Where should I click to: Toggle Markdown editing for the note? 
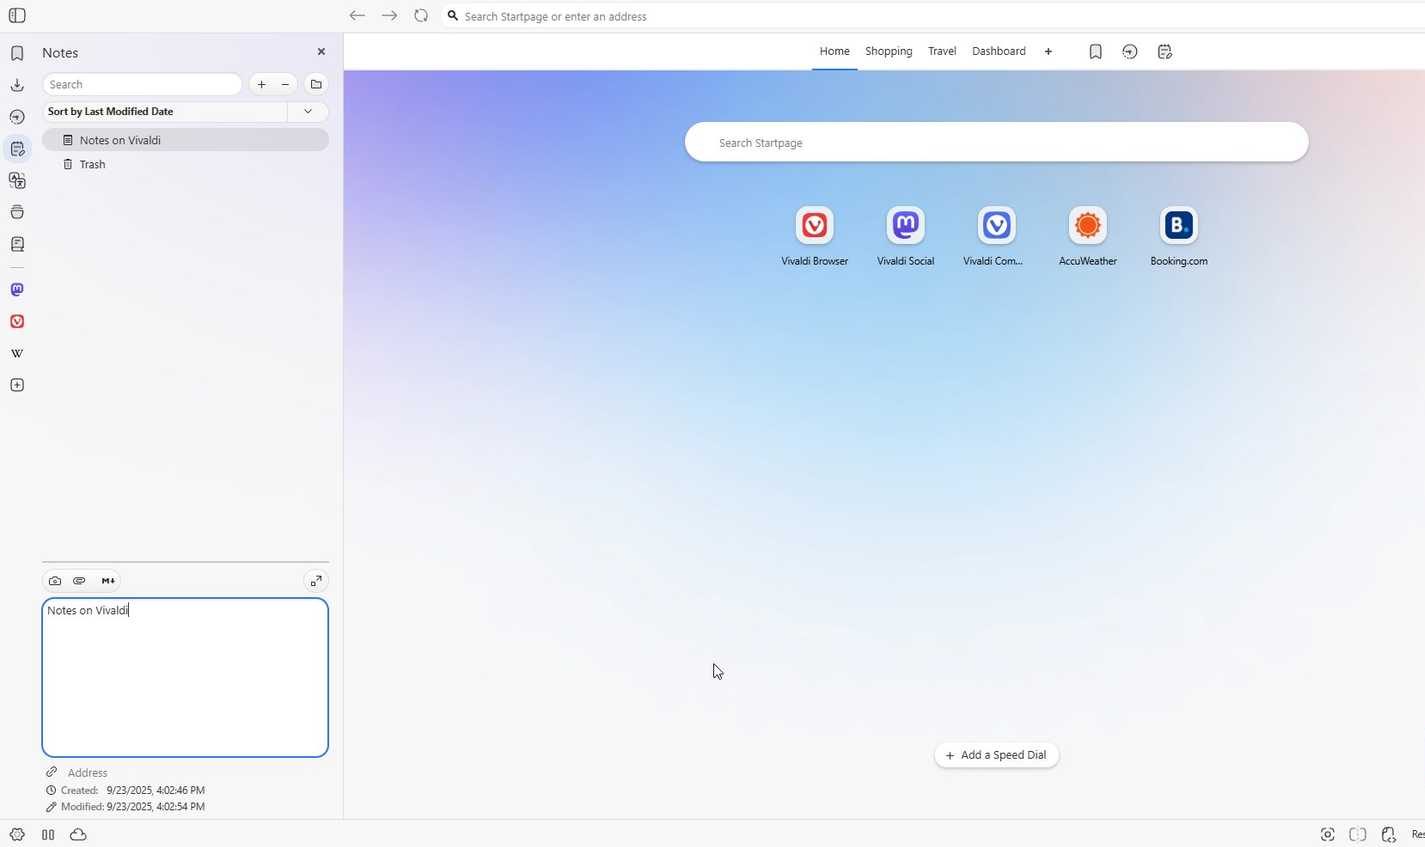coord(108,580)
